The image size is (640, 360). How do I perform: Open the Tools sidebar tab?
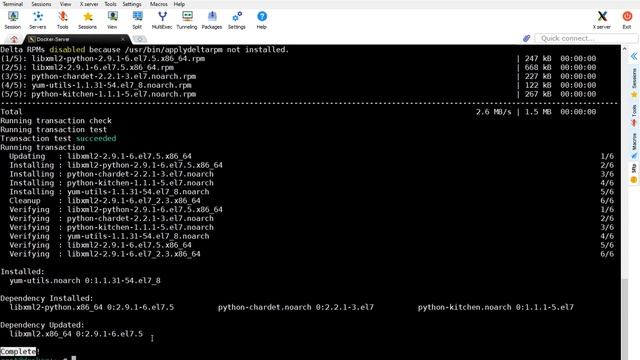point(634,115)
